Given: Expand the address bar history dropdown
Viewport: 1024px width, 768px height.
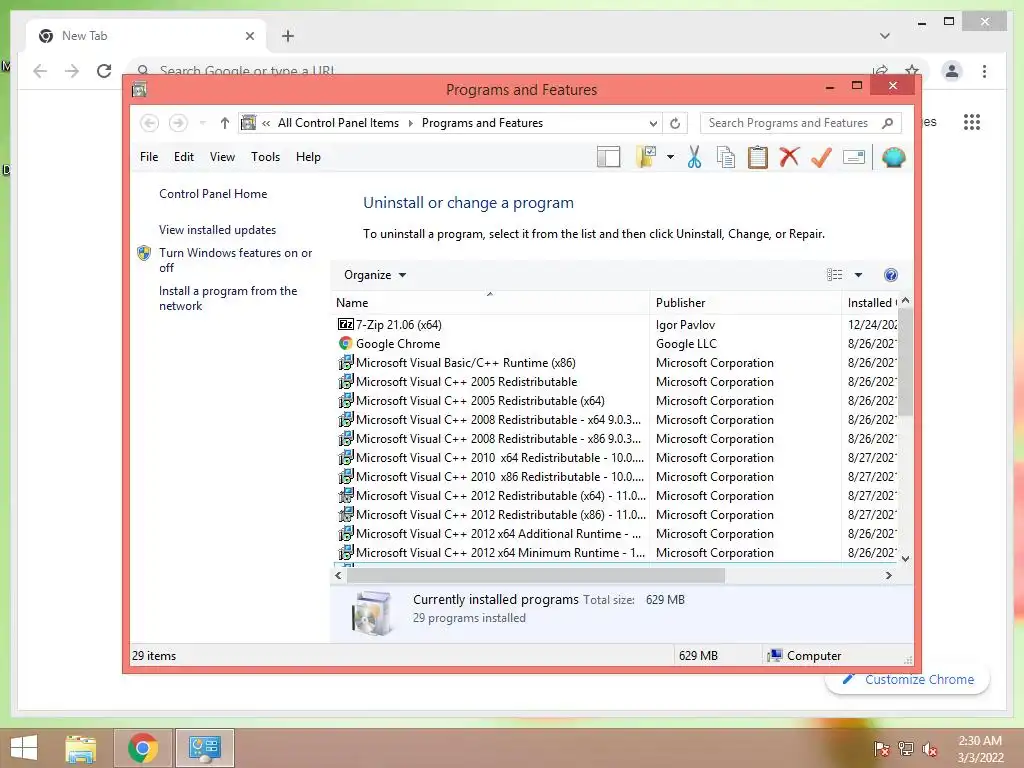Looking at the screenshot, I should click(652, 123).
